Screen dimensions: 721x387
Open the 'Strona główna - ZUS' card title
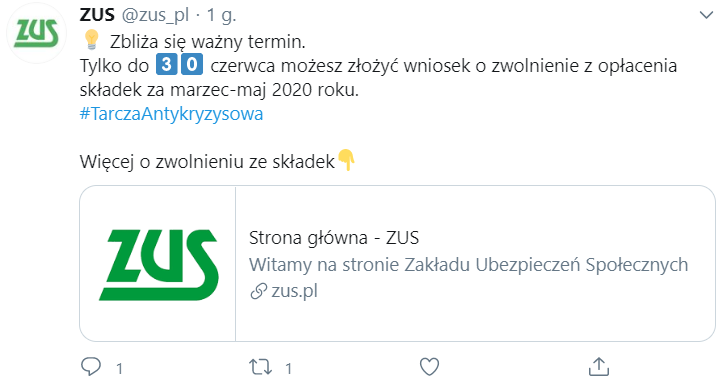(334, 238)
